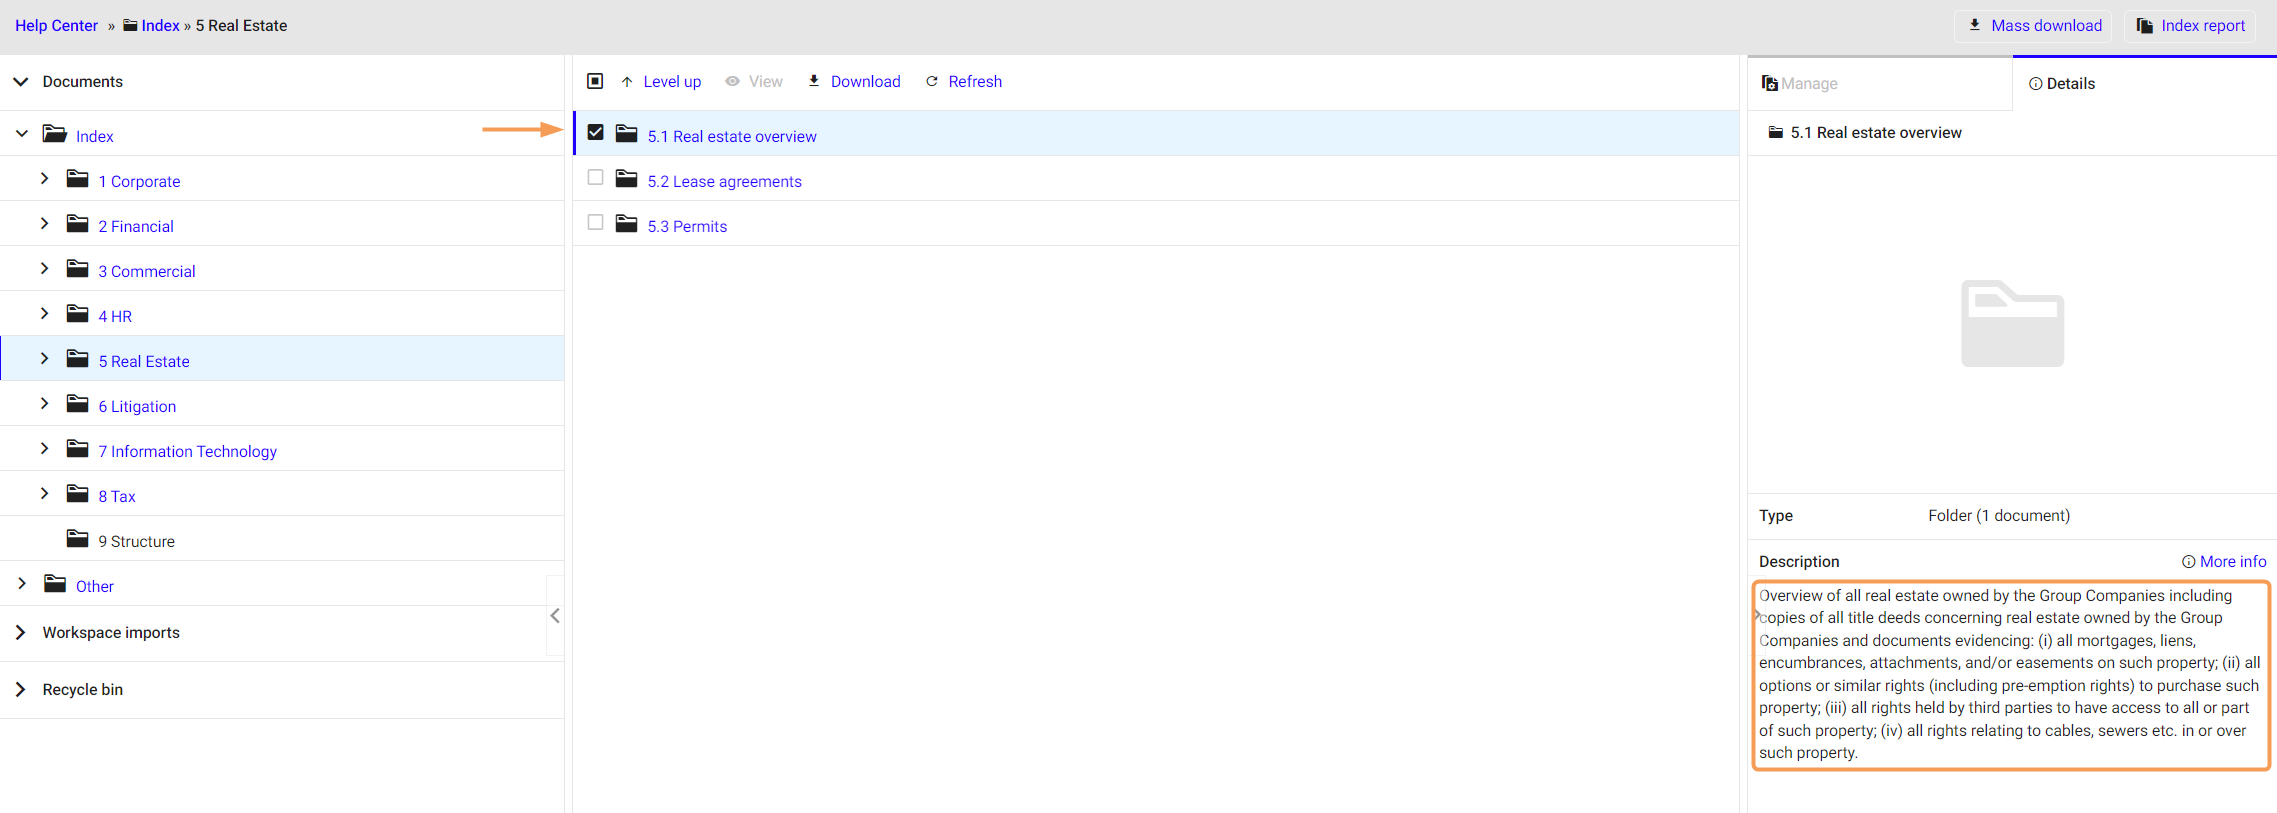The width and height of the screenshot is (2277, 813).
Task: Click the Workspace imports label
Action: click(x=111, y=633)
